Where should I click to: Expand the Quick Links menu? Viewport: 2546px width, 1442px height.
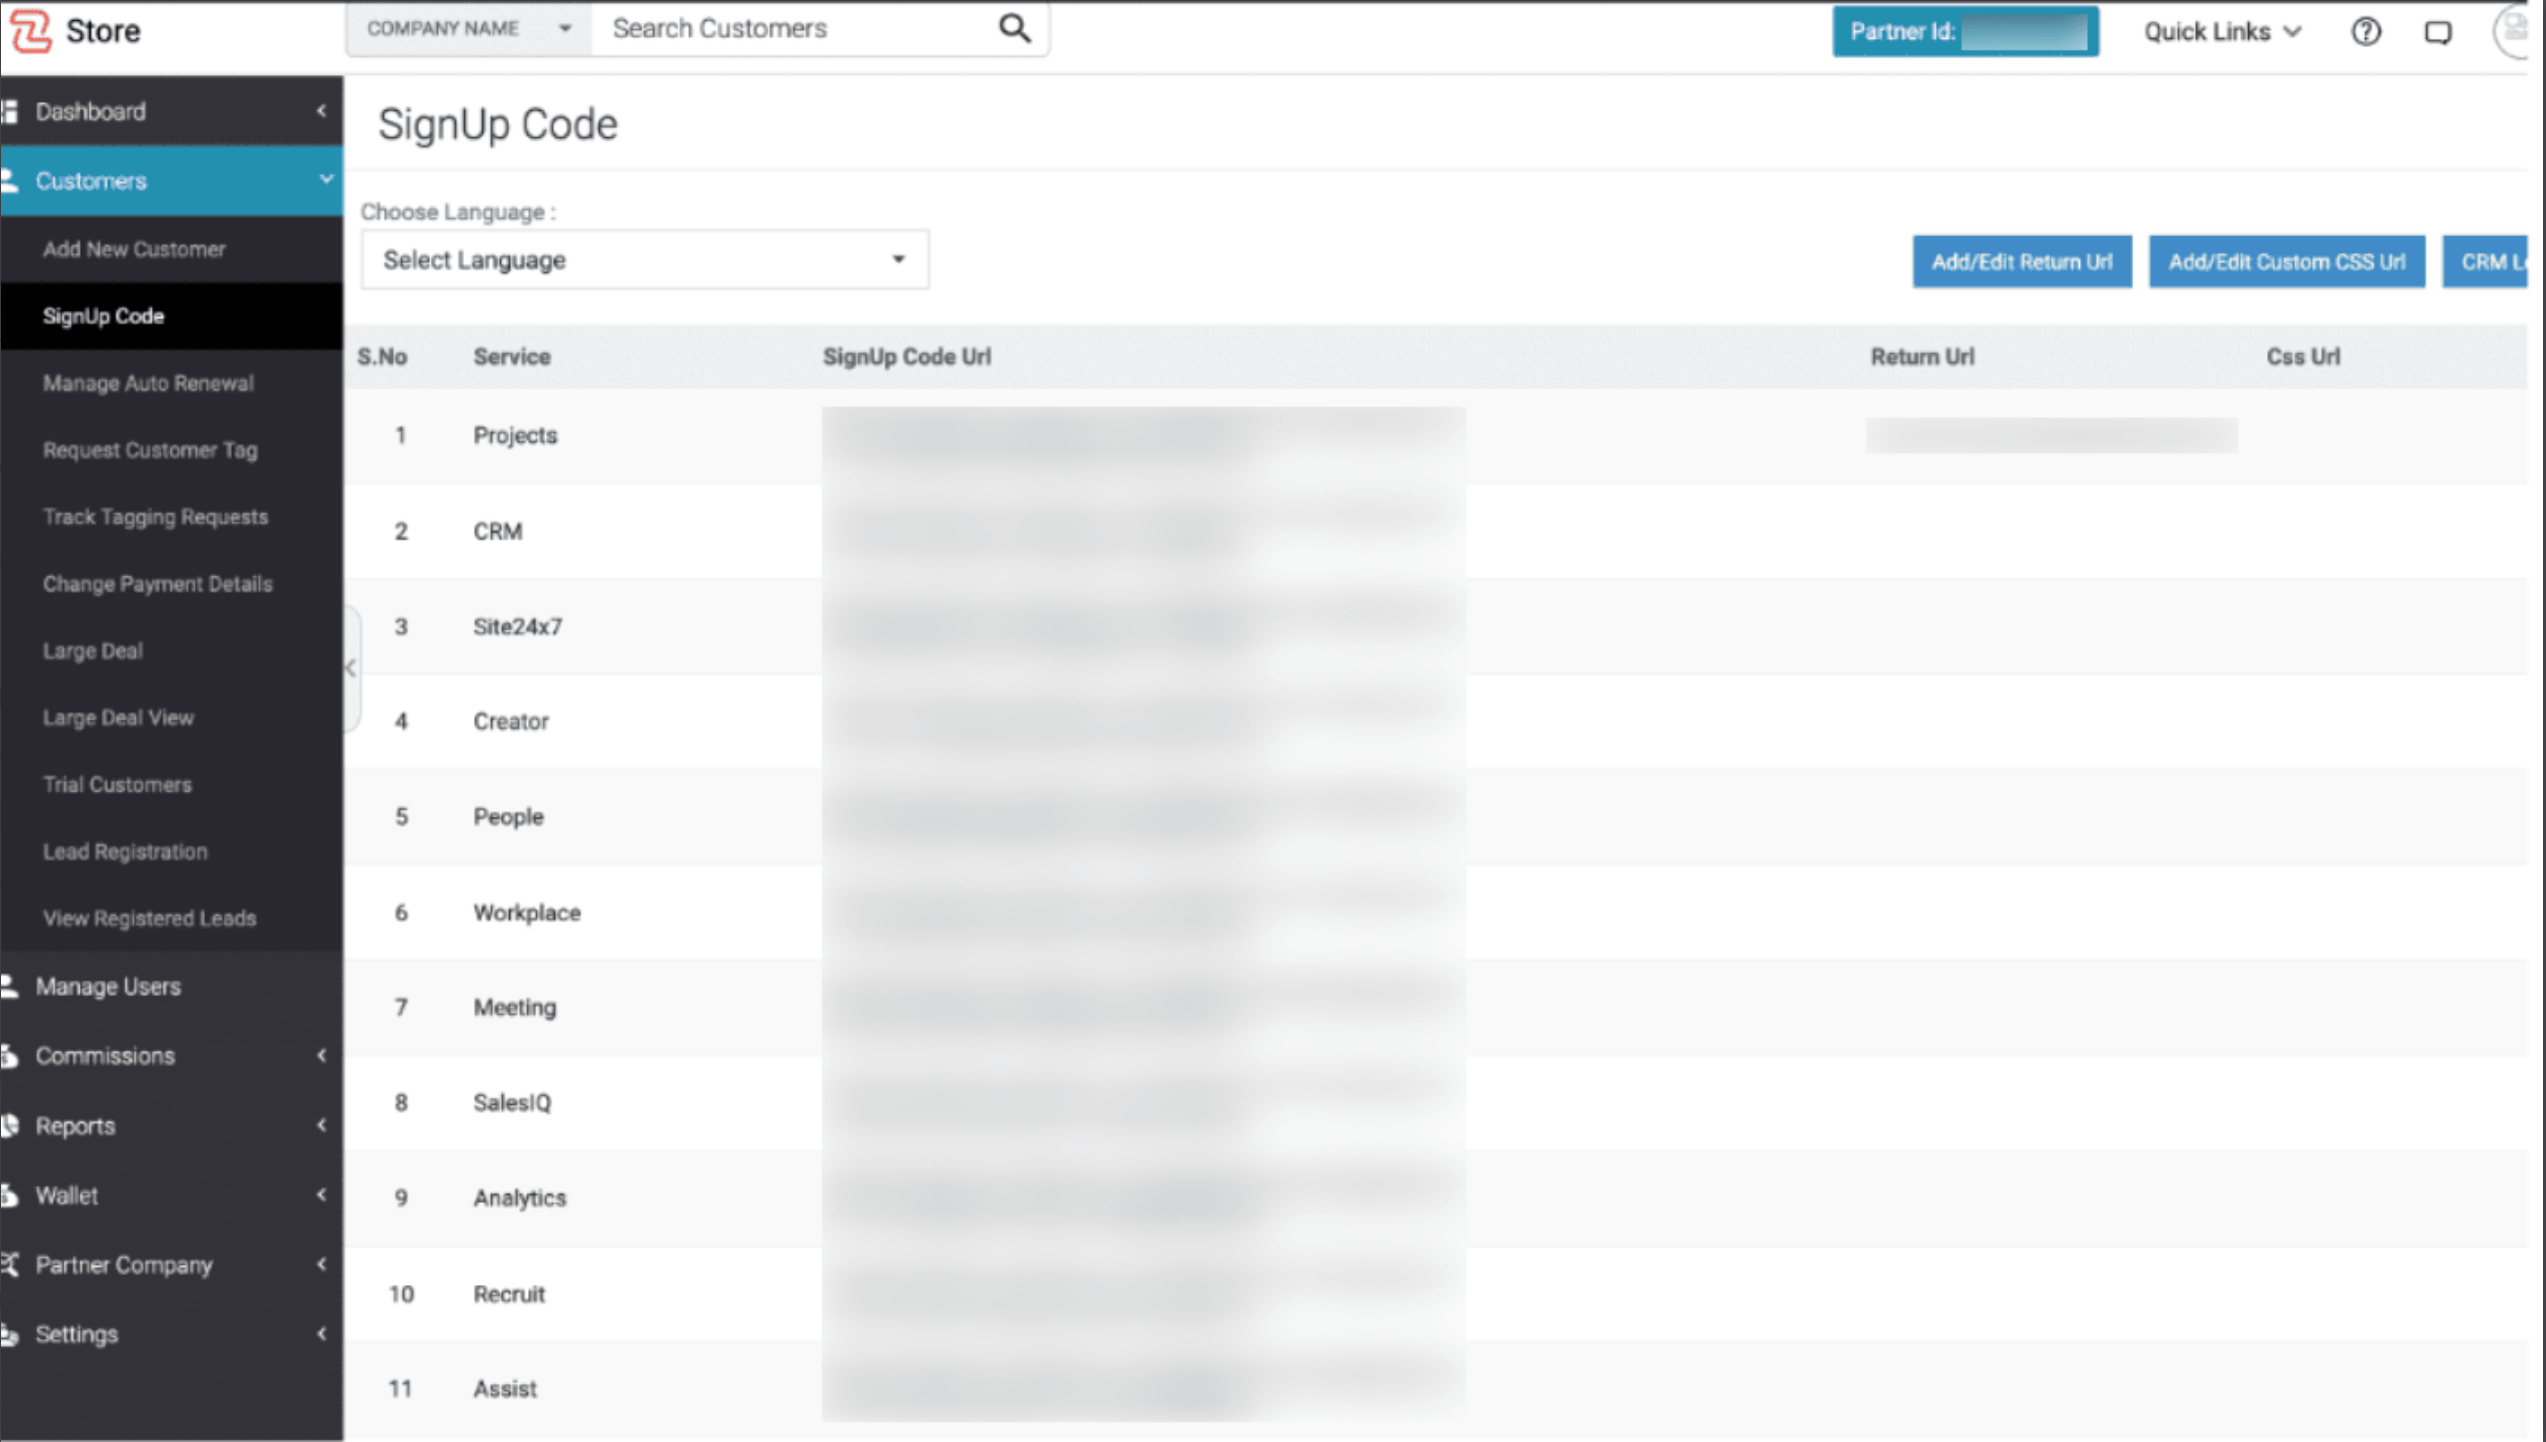2222,32
